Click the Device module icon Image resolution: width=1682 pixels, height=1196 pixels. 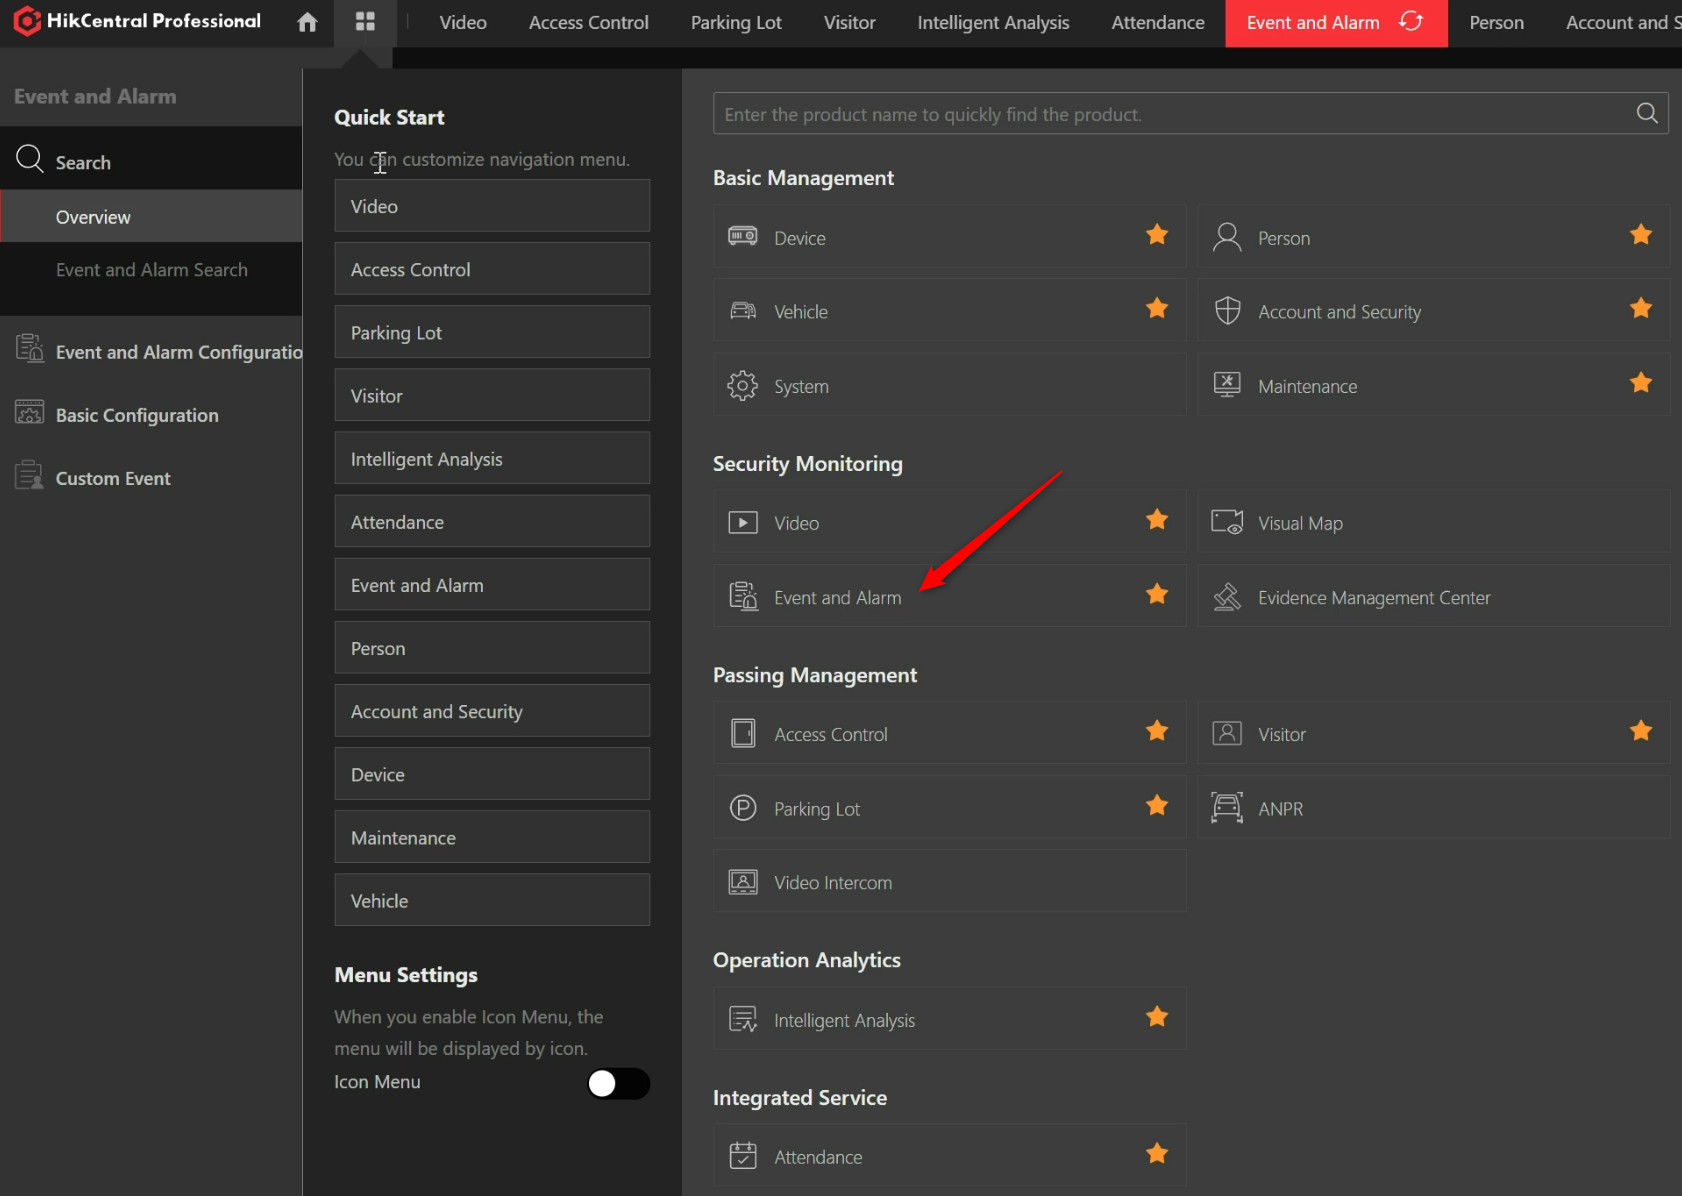click(743, 237)
